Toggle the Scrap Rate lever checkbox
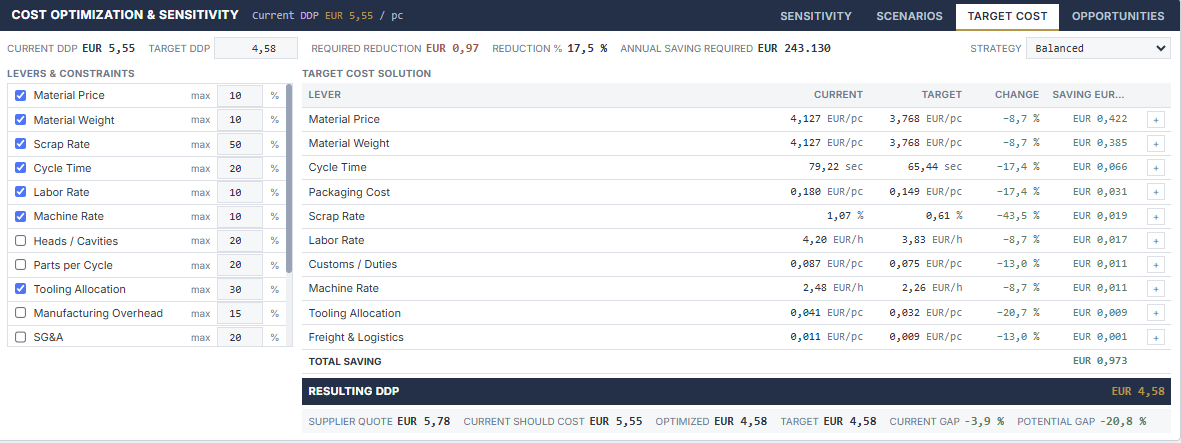This screenshot has width=1181, height=443. point(20,144)
